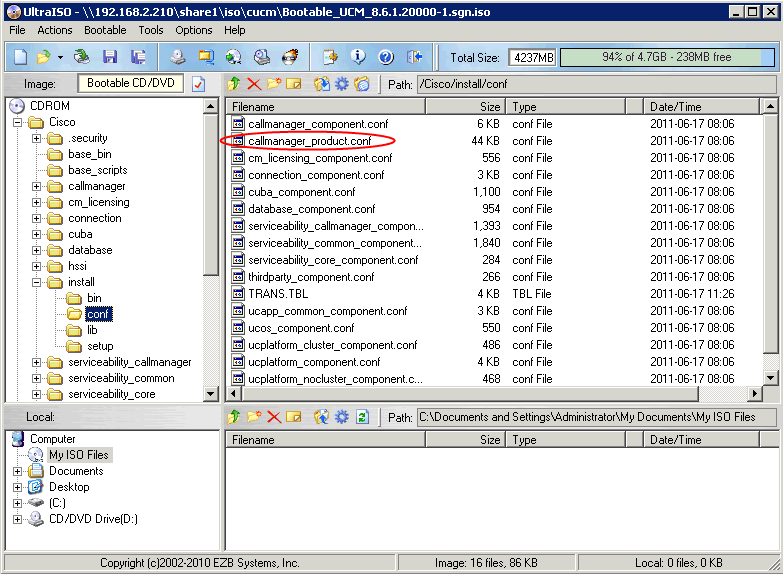Sort by Size column in image pane
Image resolution: width=783 pixels, height=574 pixels.
465,106
